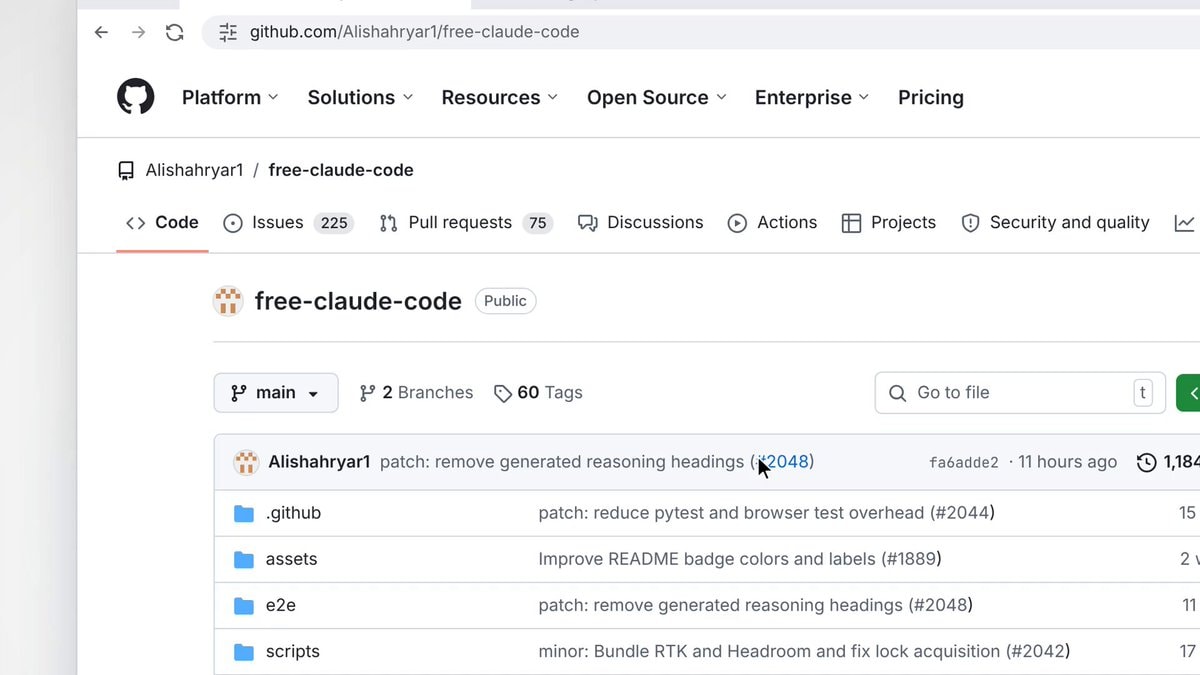Click the Public visibility badge
Viewport: 1200px width, 675px height.
pyautogui.click(x=505, y=301)
